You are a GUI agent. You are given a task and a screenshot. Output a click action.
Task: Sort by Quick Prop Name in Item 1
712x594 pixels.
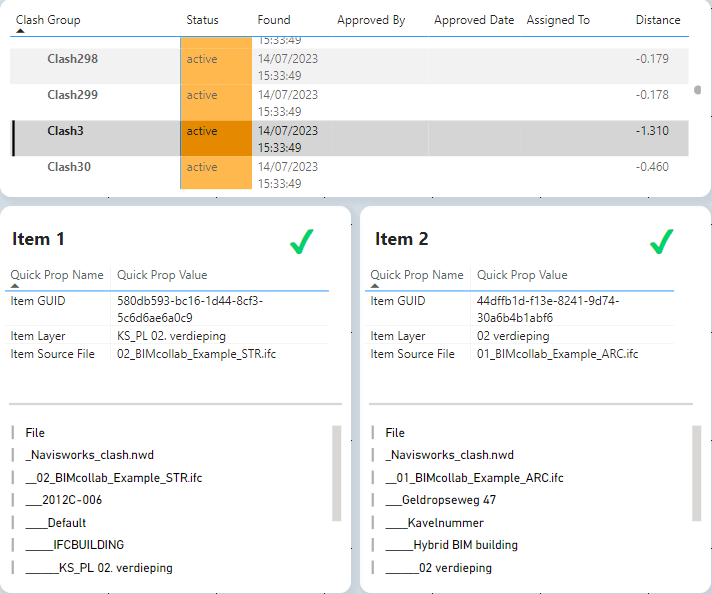point(57,275)
